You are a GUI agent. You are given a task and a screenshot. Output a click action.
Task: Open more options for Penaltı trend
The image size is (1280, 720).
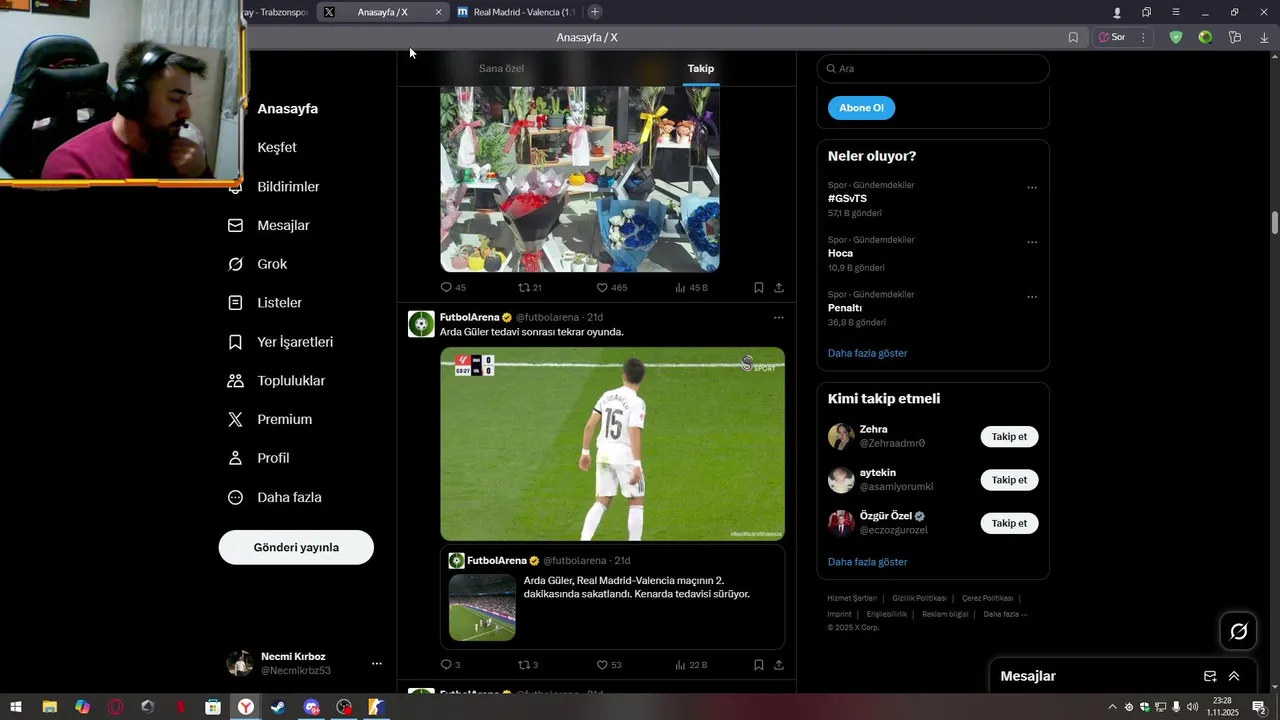pyautogui.click(x=1032, y=297)
